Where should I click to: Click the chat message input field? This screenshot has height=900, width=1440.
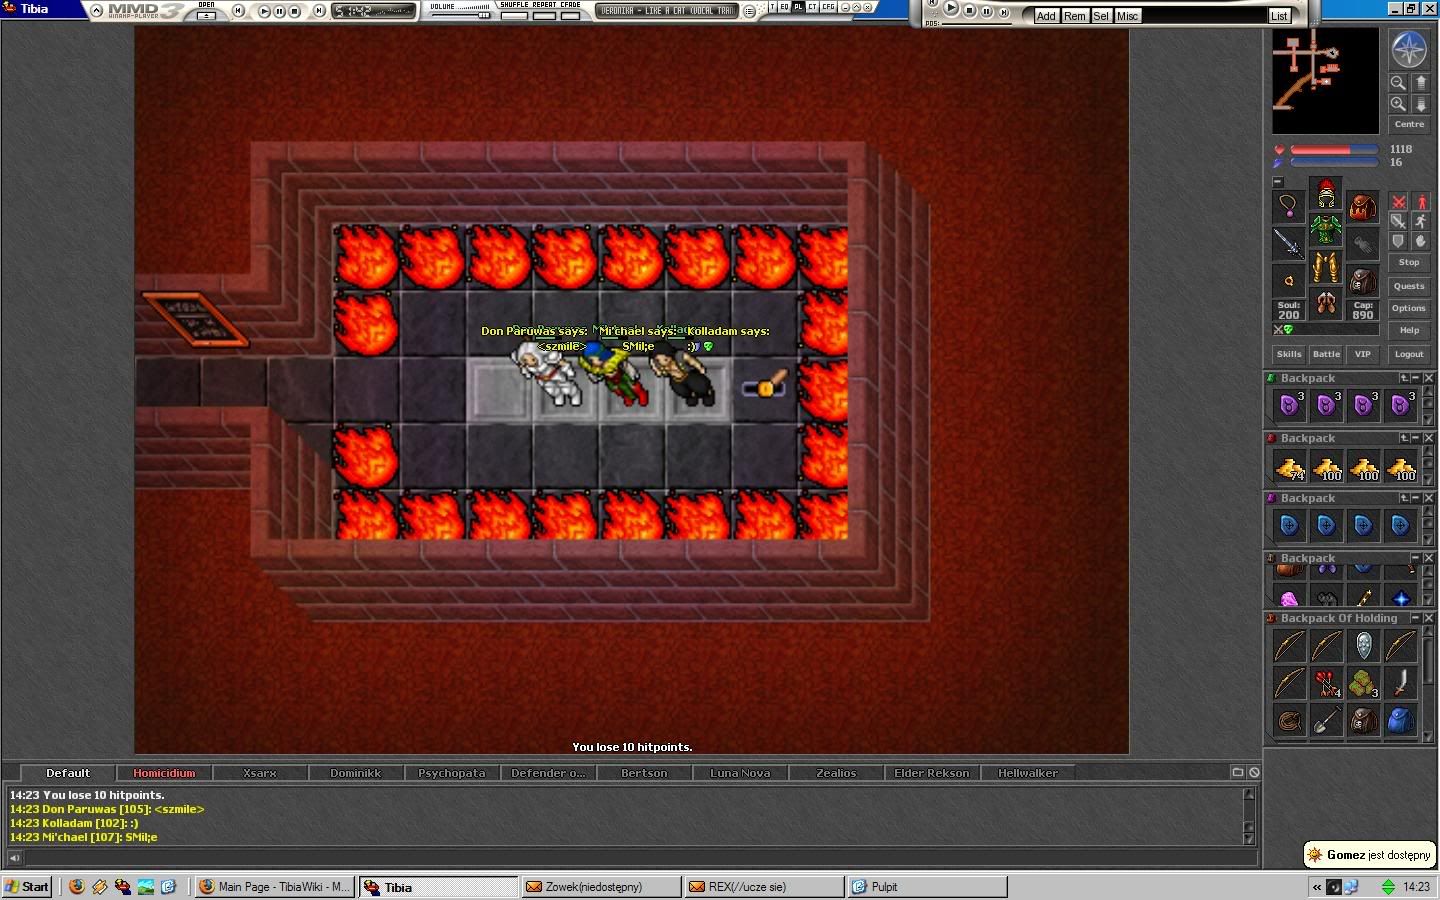pyautogui.click(x=640, y=857)
